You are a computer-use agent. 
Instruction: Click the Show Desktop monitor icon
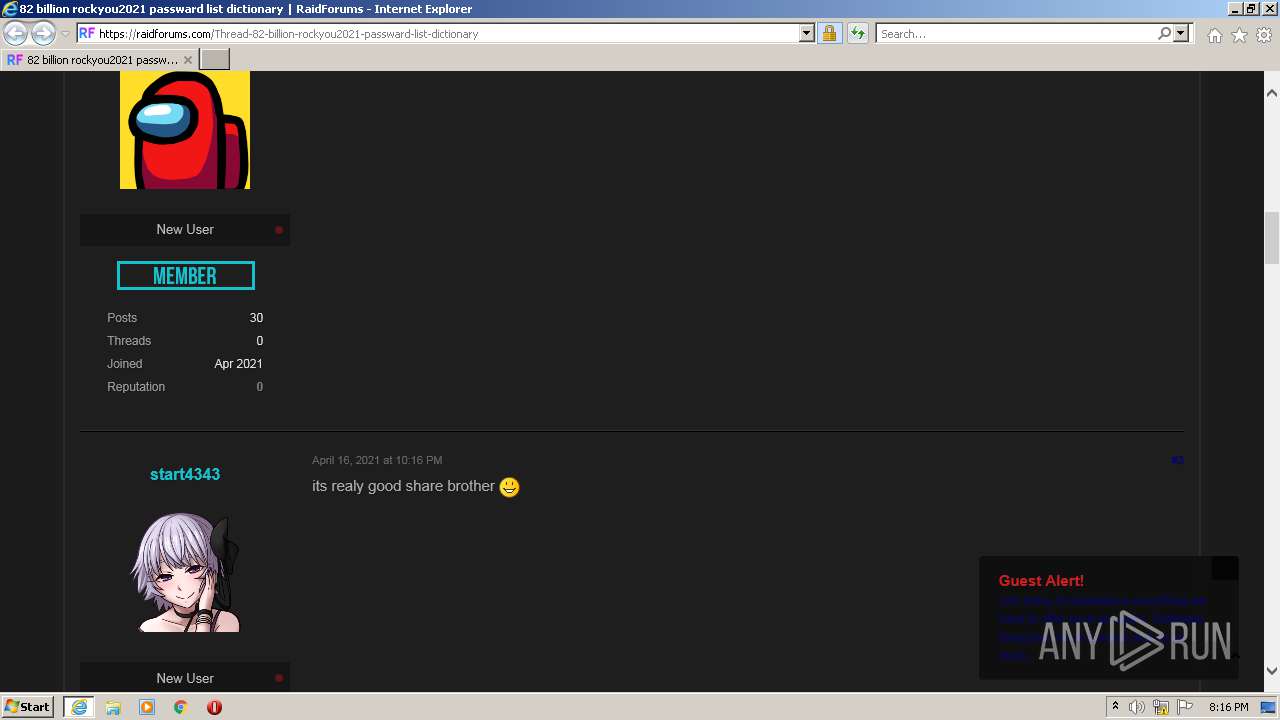pos(1269,707)
